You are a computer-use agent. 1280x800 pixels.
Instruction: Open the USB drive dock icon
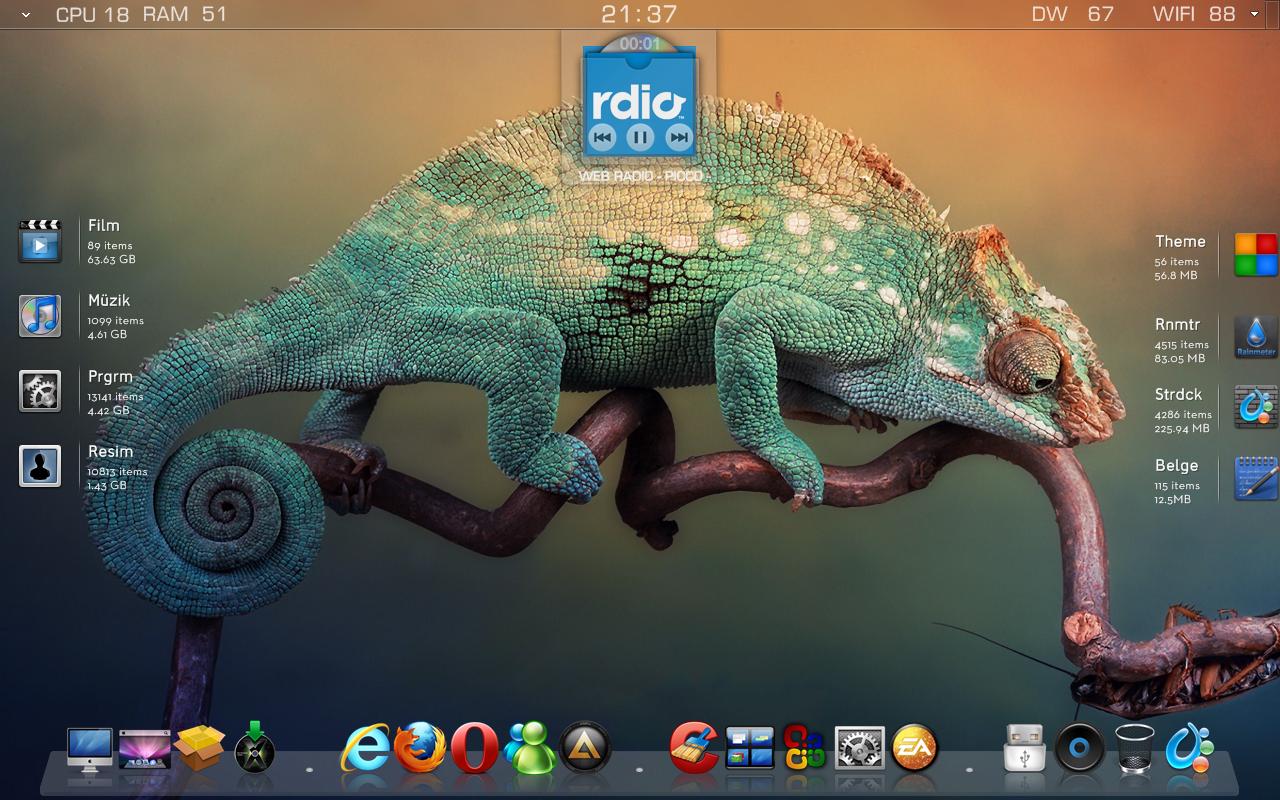click(x=1025, y=748)
